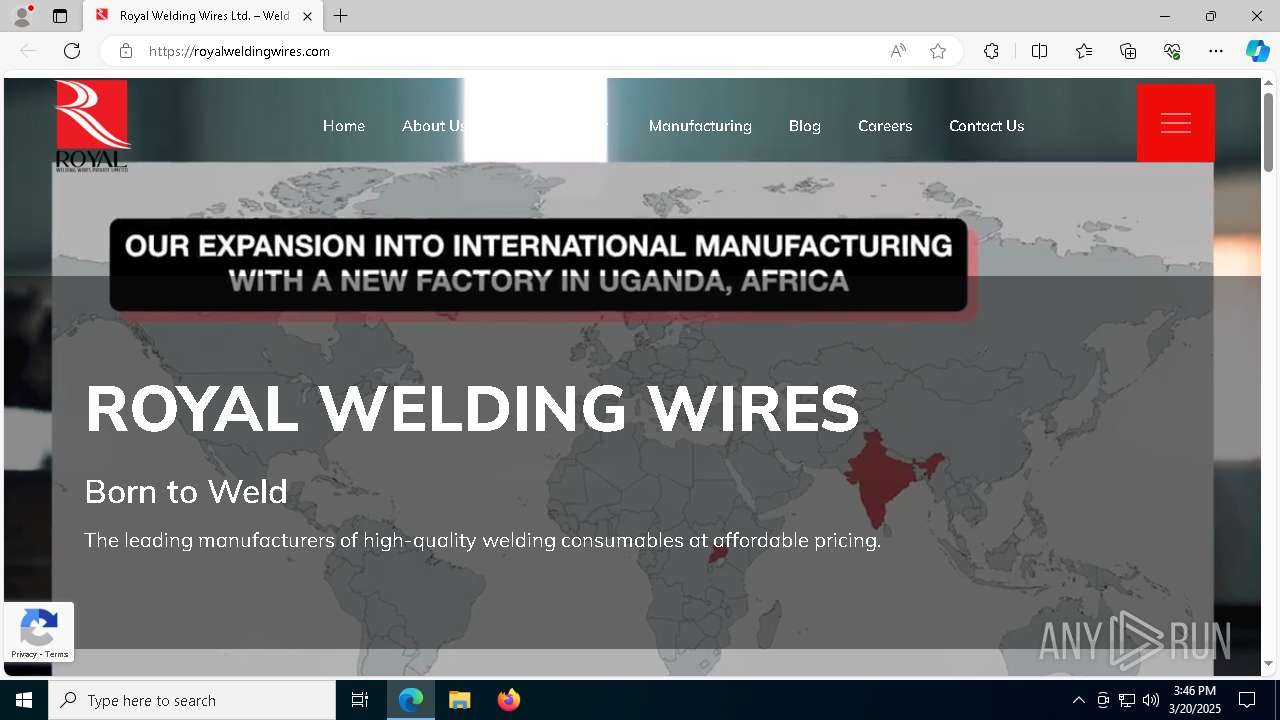Open the About Us menu item
This screenshot has height=720, width=1280.
[433, 126]
